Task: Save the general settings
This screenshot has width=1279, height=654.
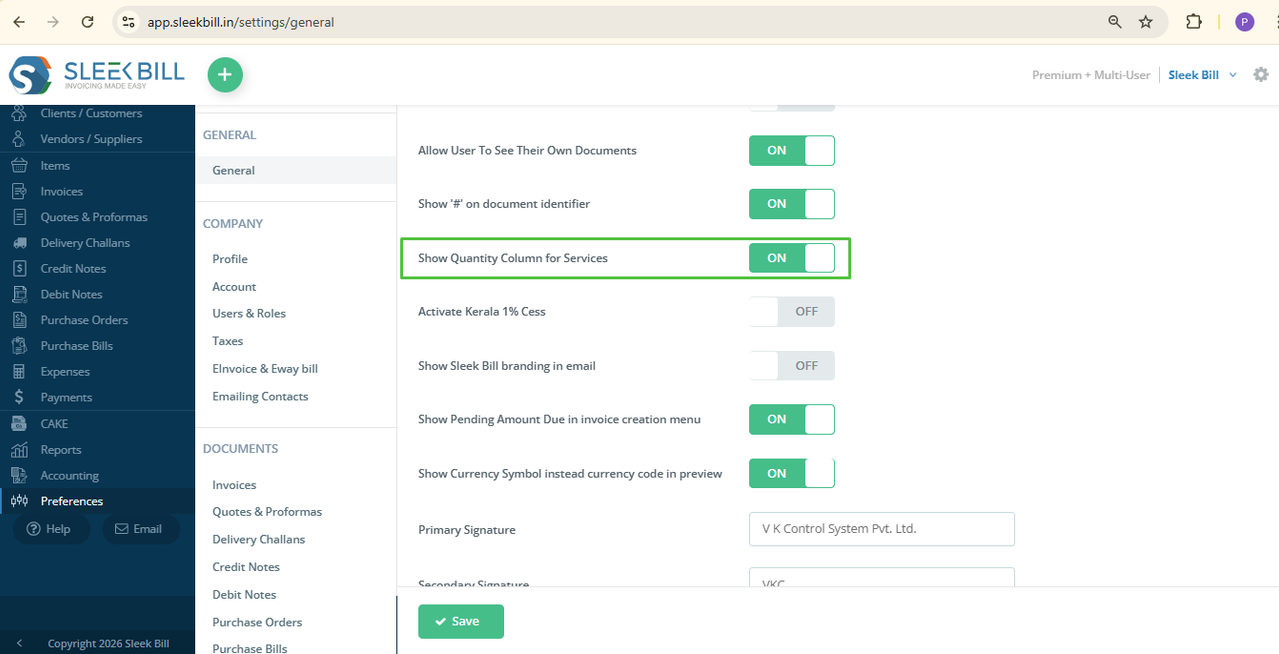Action: 461,621
